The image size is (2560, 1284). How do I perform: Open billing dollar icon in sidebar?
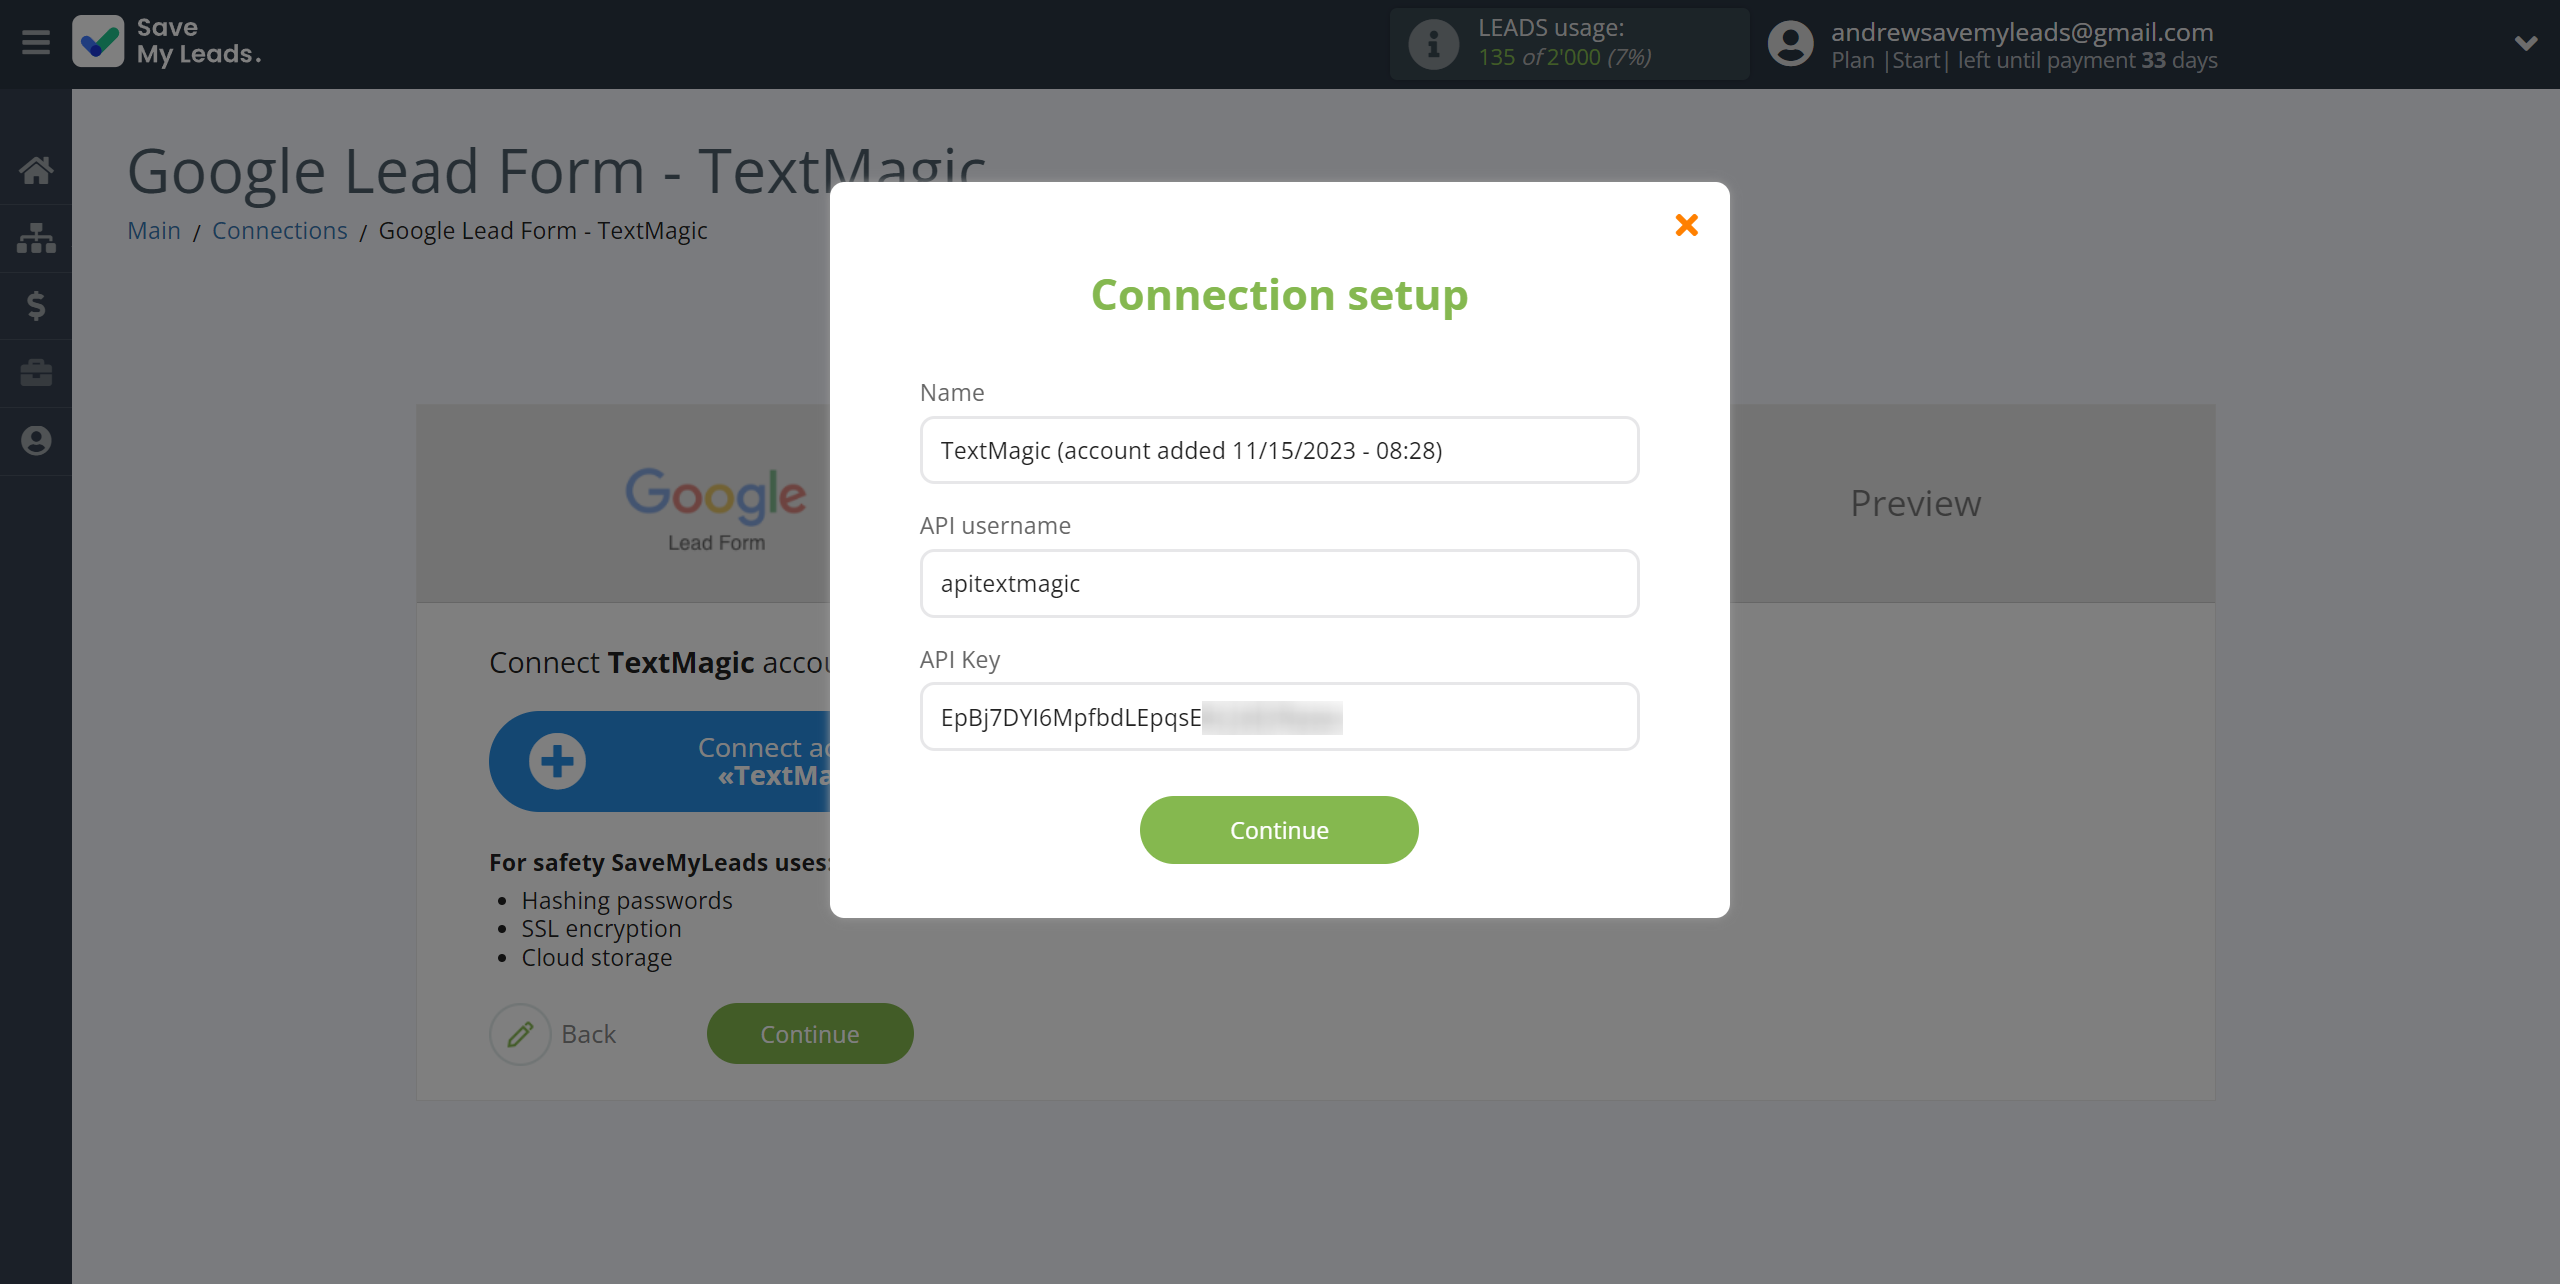pos(36,305)
